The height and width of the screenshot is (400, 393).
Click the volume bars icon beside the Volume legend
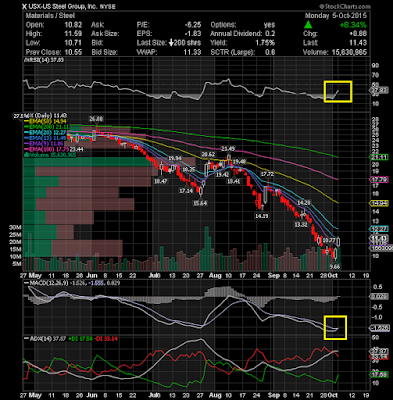coord(26,155)
